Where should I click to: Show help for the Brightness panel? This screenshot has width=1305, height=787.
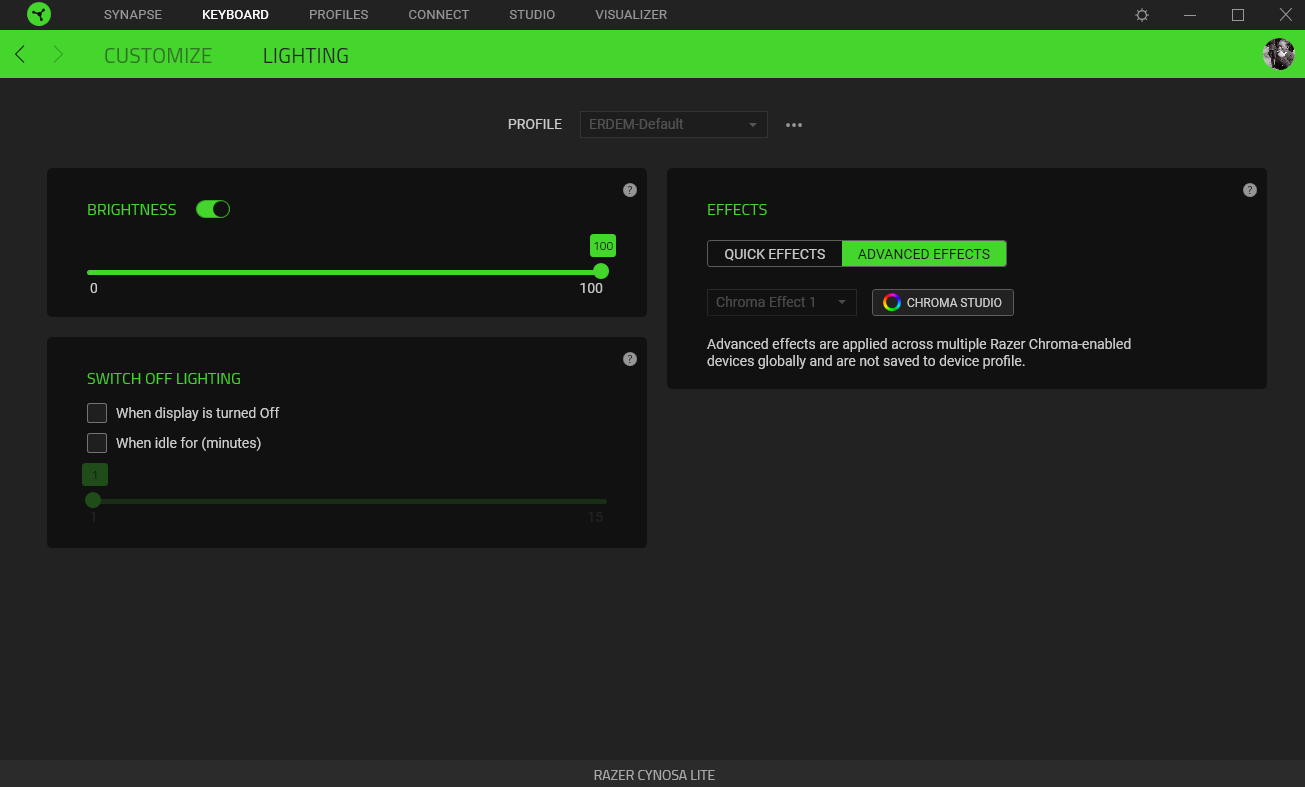pyautogui.click(x=630, y=190)
